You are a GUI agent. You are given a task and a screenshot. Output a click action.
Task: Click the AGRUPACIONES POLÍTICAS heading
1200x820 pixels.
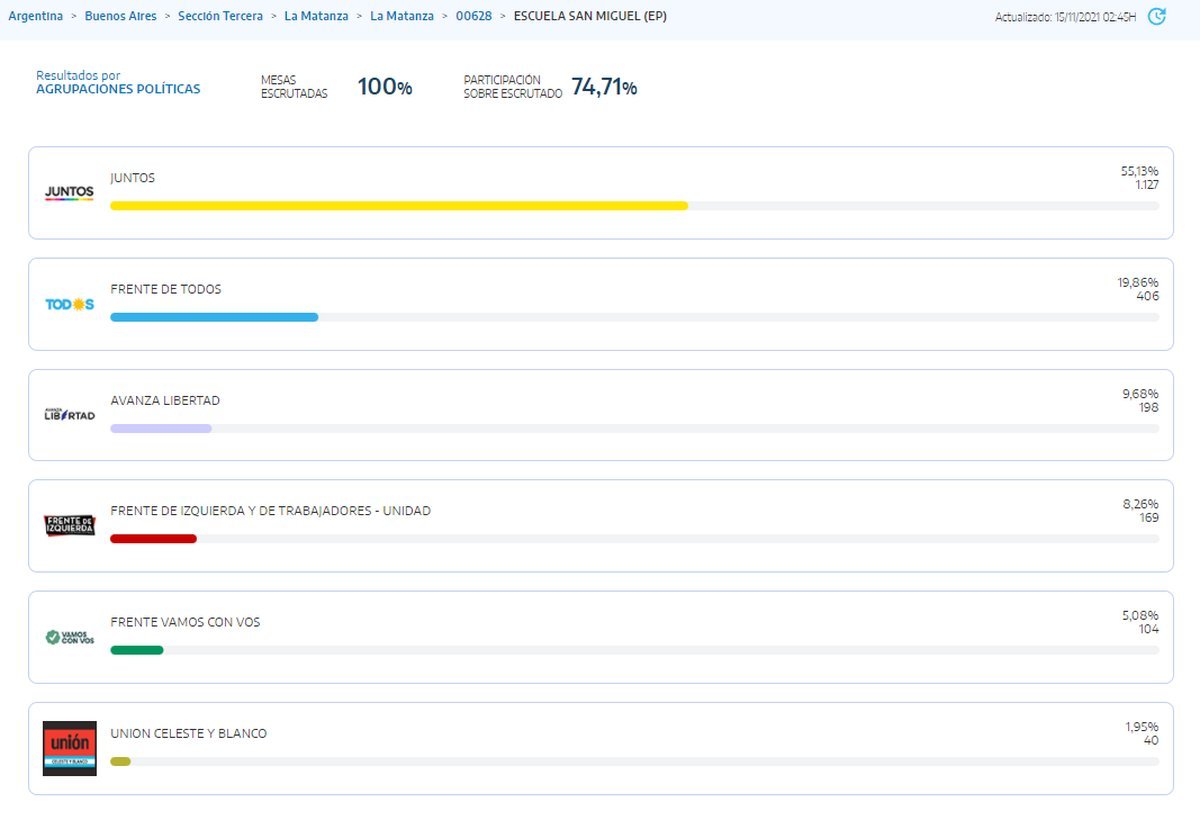click(118, 89)
